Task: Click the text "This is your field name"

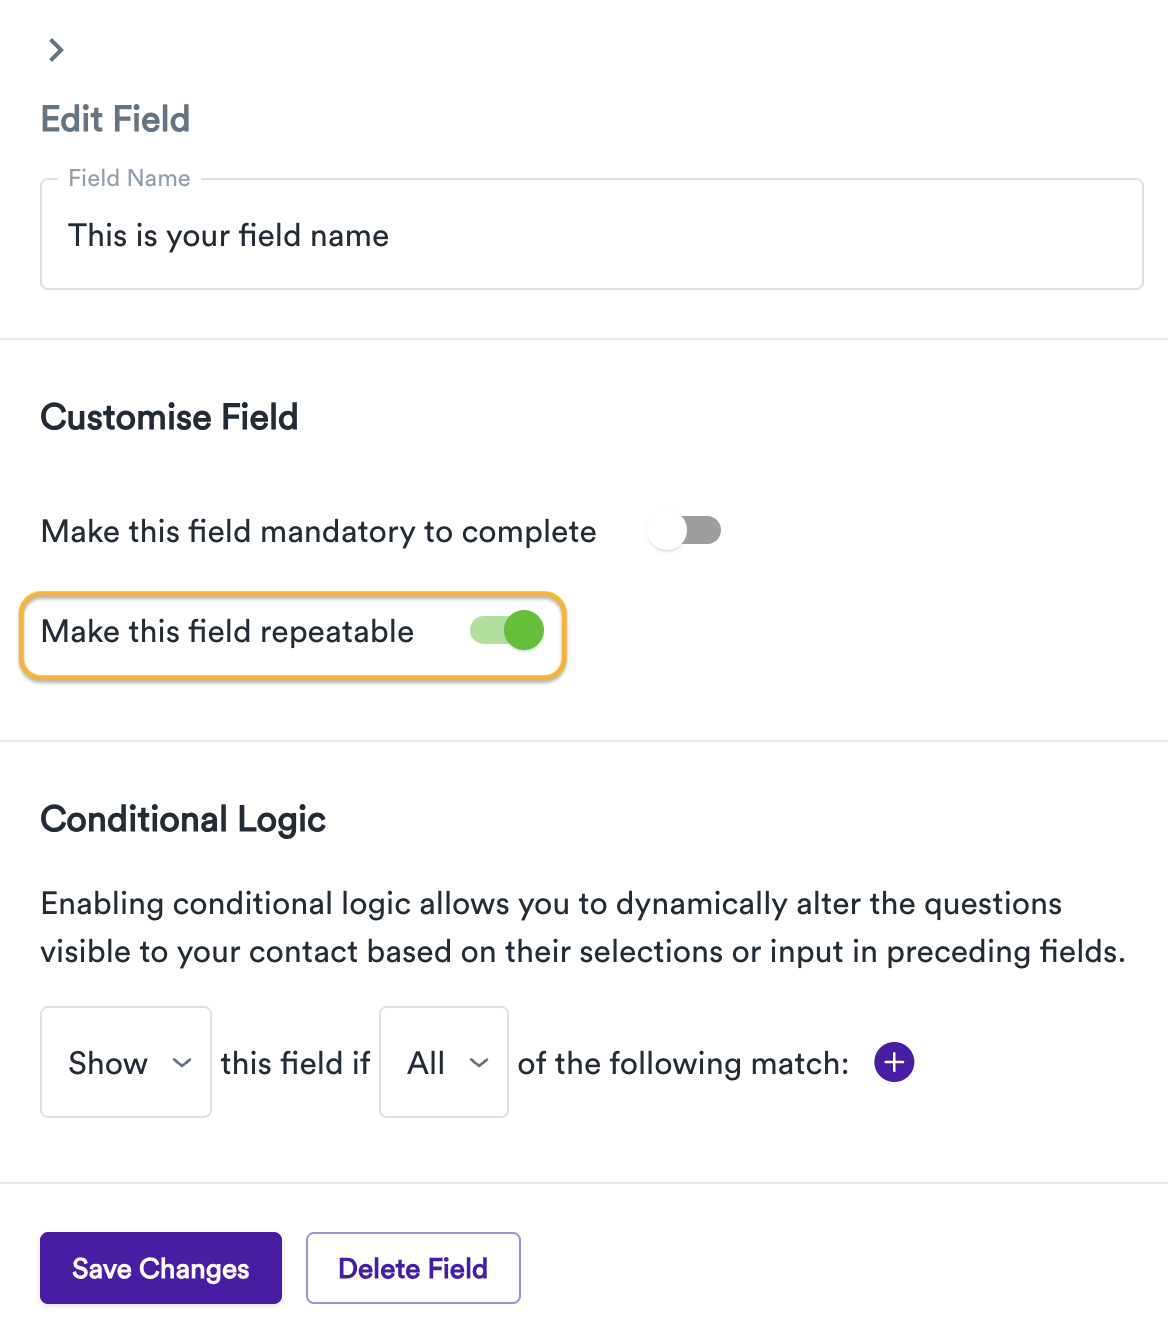Action: point(228,235)
